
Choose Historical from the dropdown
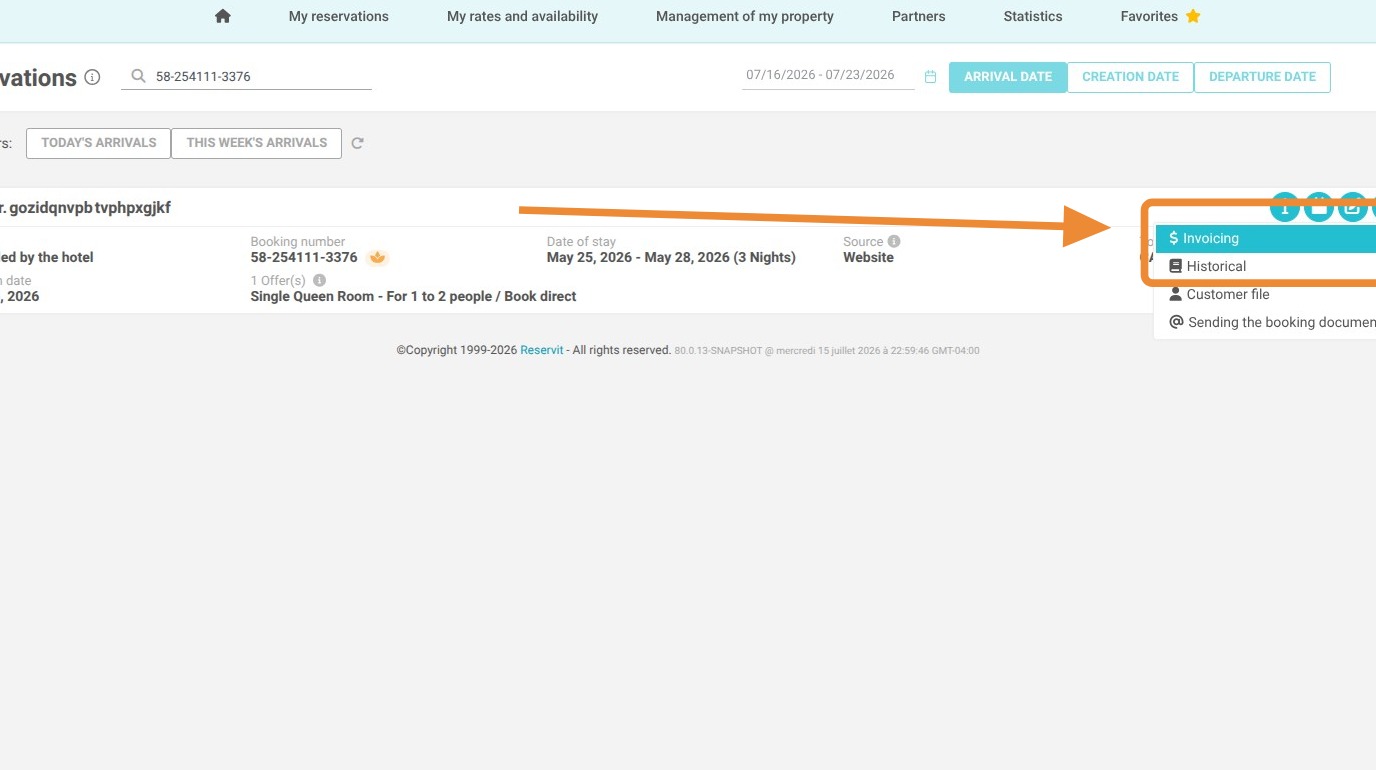[1266, 266]
